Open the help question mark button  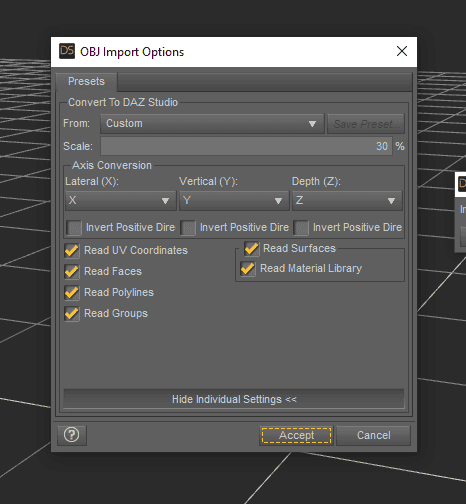[72, 435]
